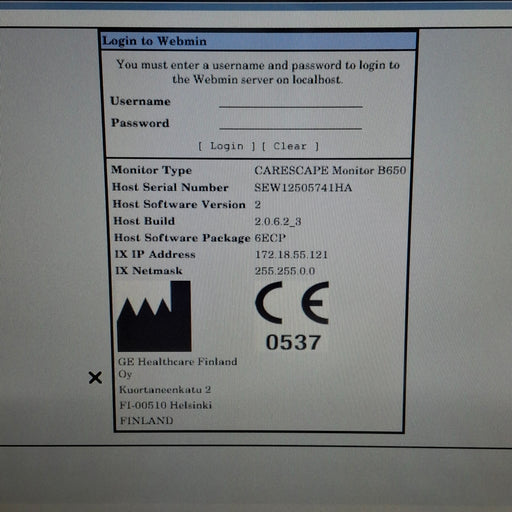Click the 'IX IP Address' label
512x512 pixels.
click(155, 254)
